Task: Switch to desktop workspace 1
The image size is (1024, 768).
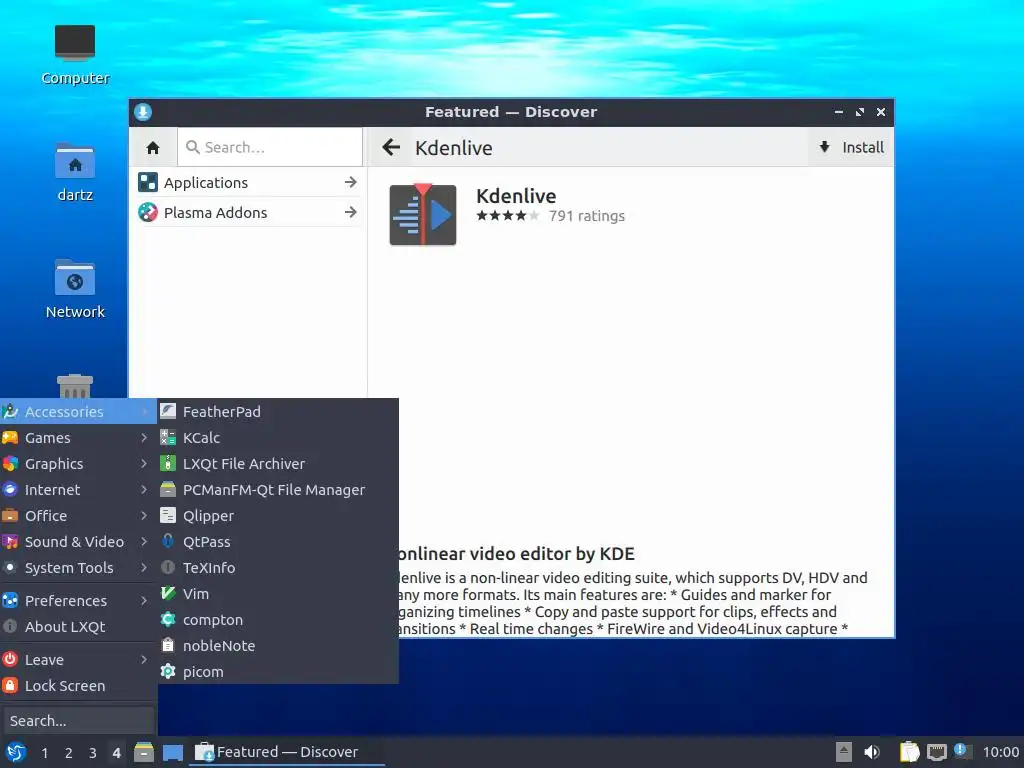Action: pyautogui.click(x=44, y=753)
